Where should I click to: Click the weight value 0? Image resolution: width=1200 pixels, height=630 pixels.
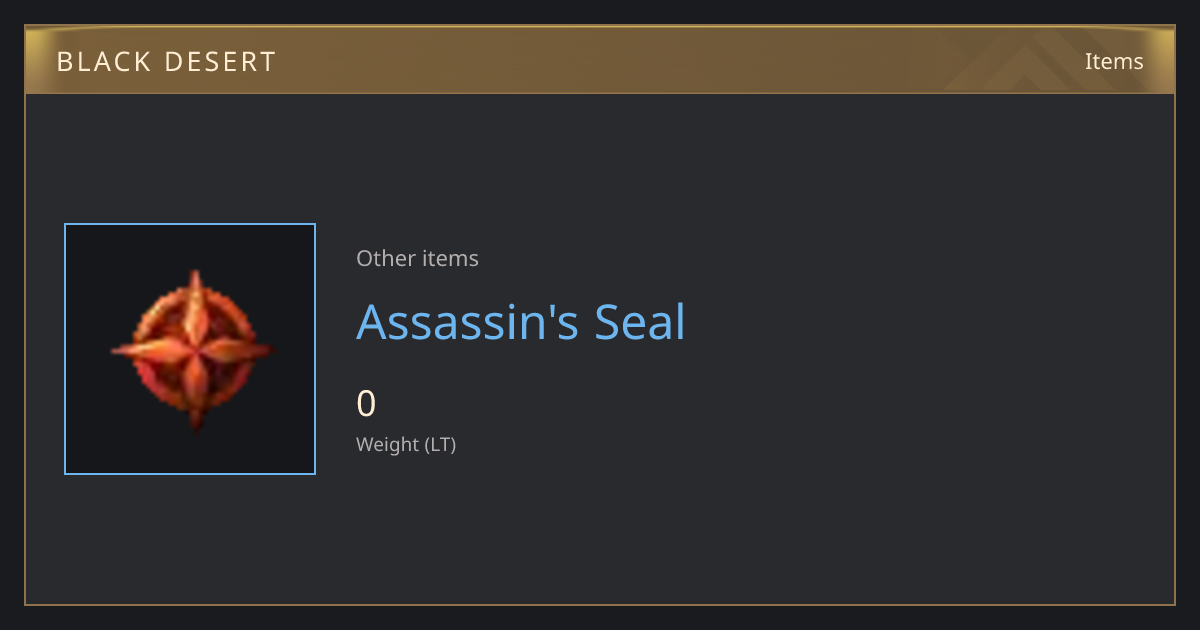[x=366, y=404]
